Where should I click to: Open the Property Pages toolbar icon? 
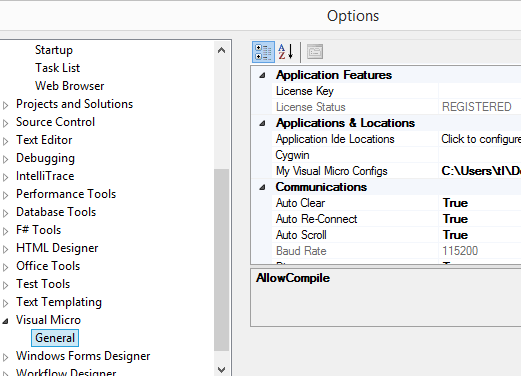(315, 52)
